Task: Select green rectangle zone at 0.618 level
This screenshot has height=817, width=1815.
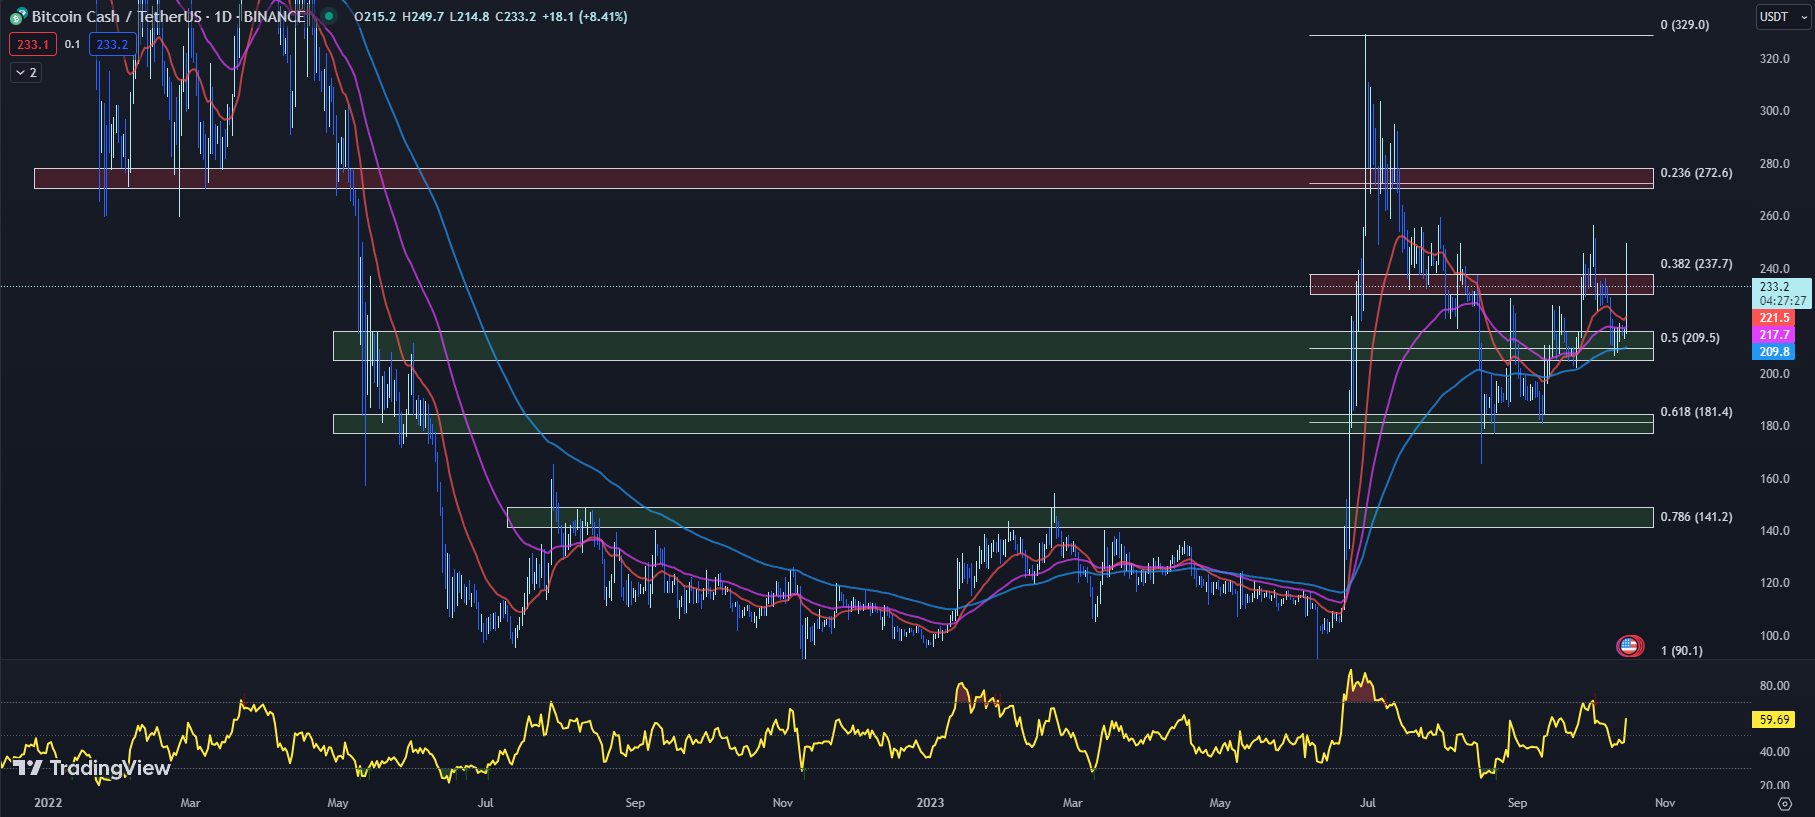Action: point(993,424)
